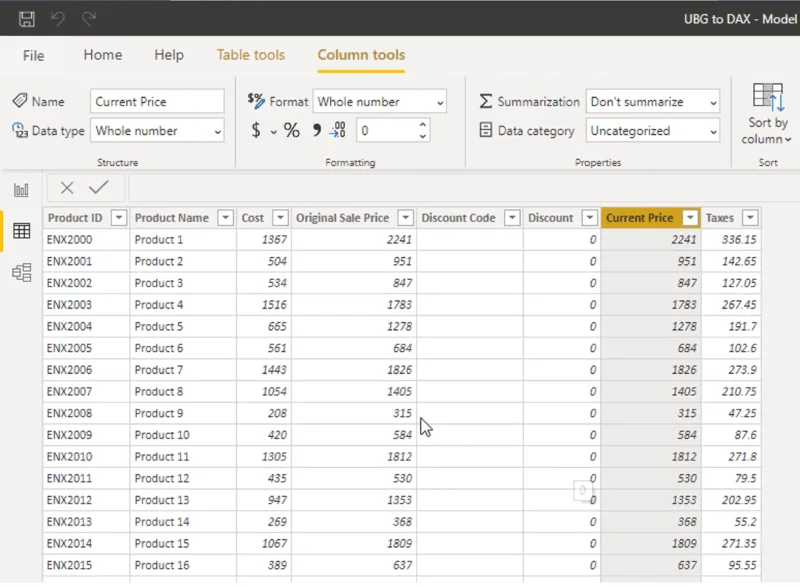Apply currency format with dollar icon

pyautogui.click(x=256, y=130)
